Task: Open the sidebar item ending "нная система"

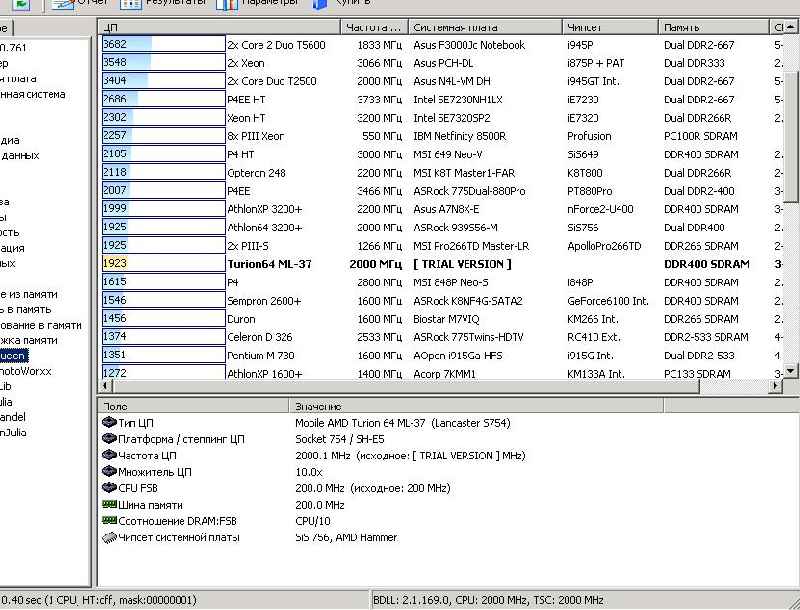Action: tap(33, 94)
